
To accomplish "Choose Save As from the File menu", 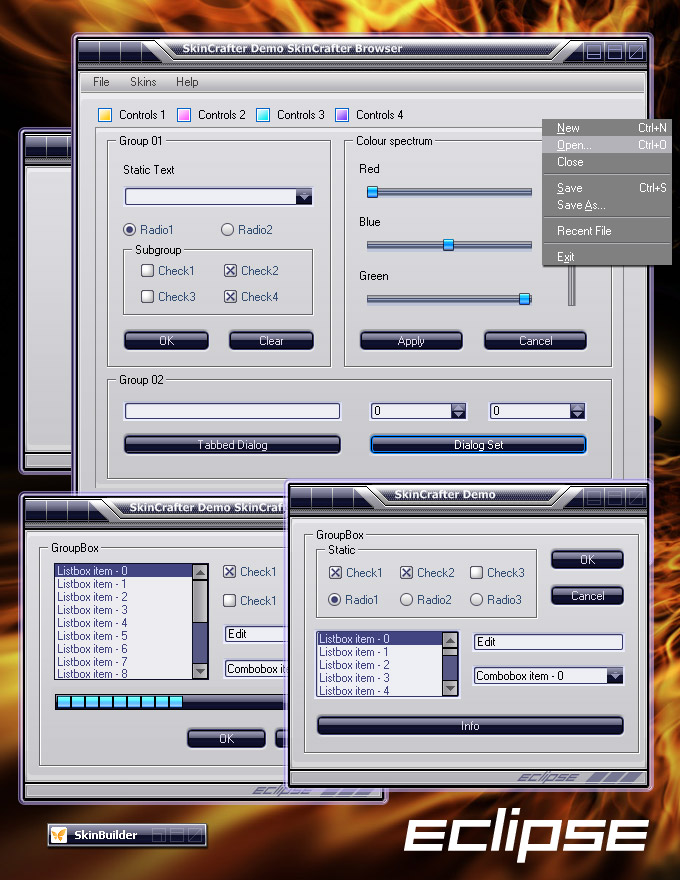I will (581, 205).
